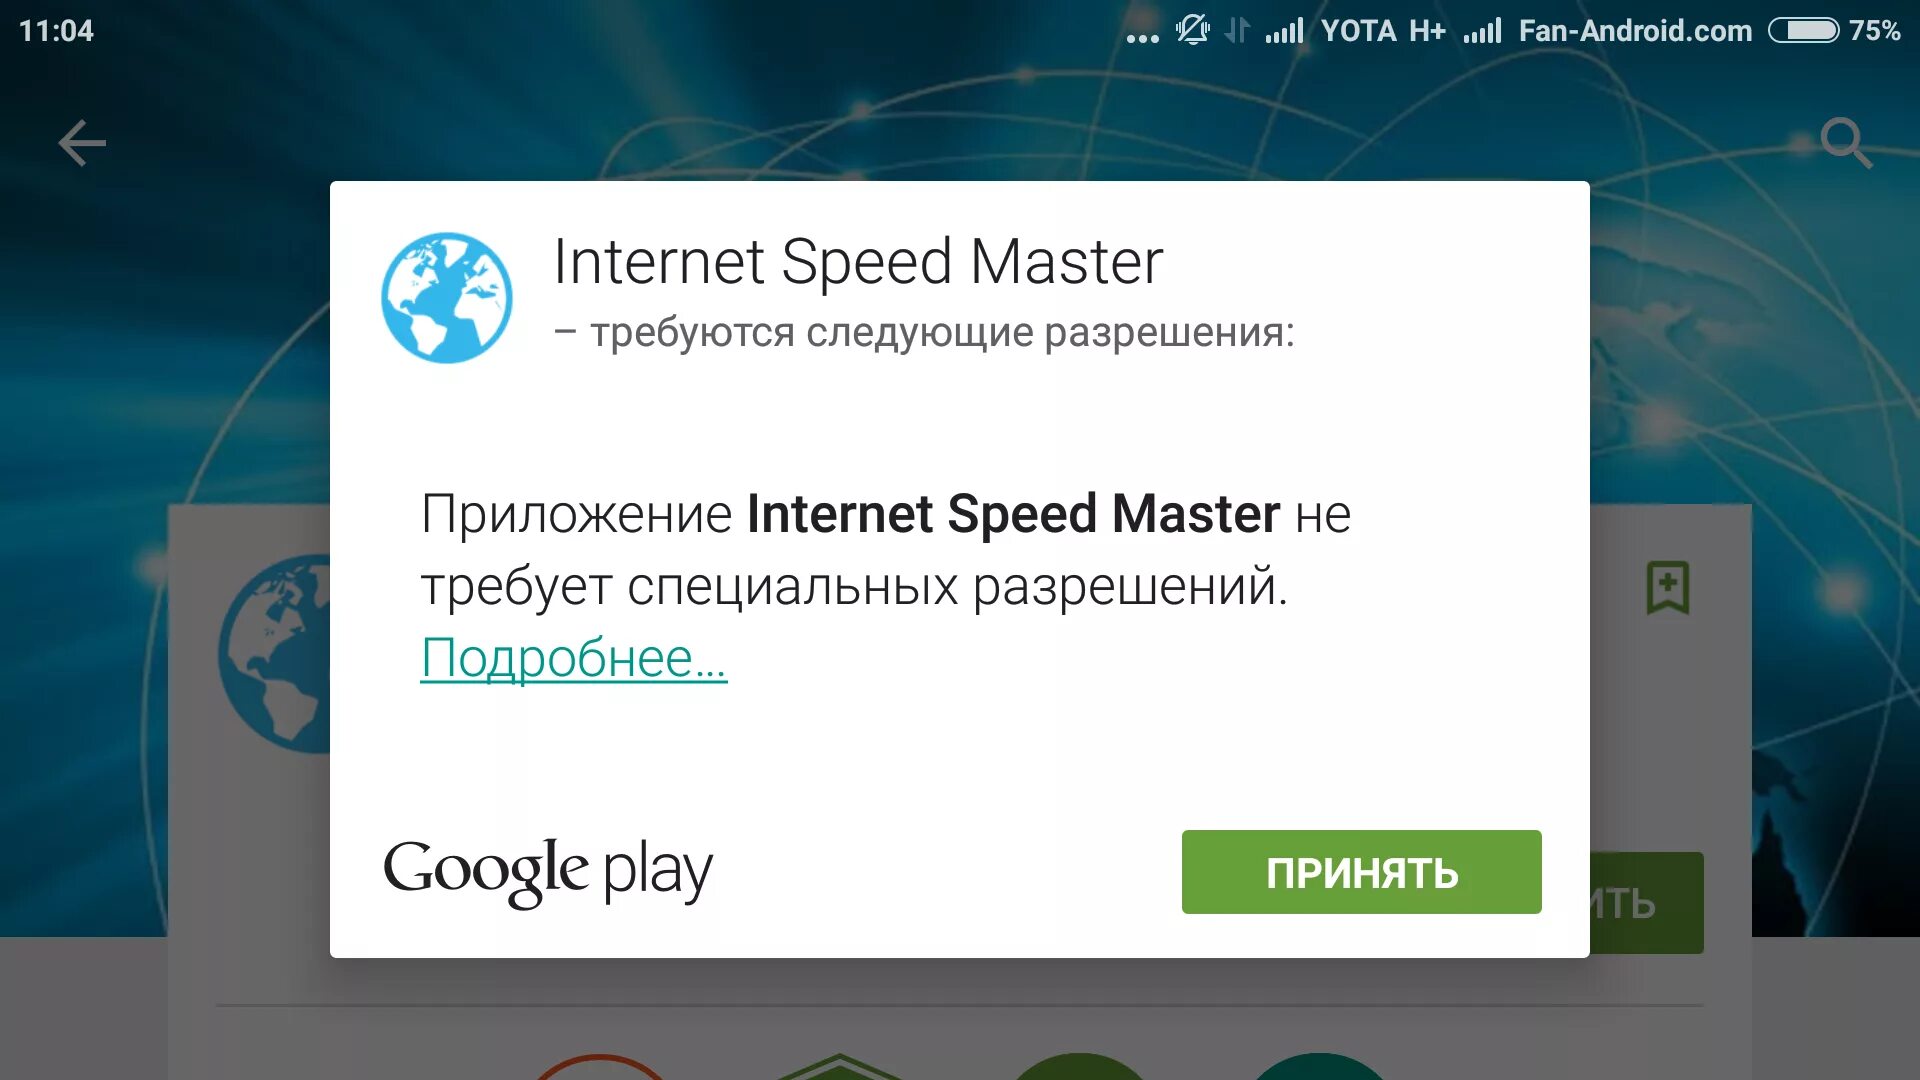Tap the red circular badge at bottom
This screenshot has height=1080, width=1920.
600,1067
